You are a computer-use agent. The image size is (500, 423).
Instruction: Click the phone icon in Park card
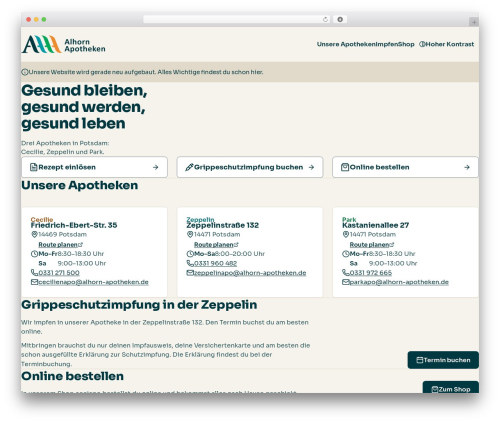tap(346, 273)
